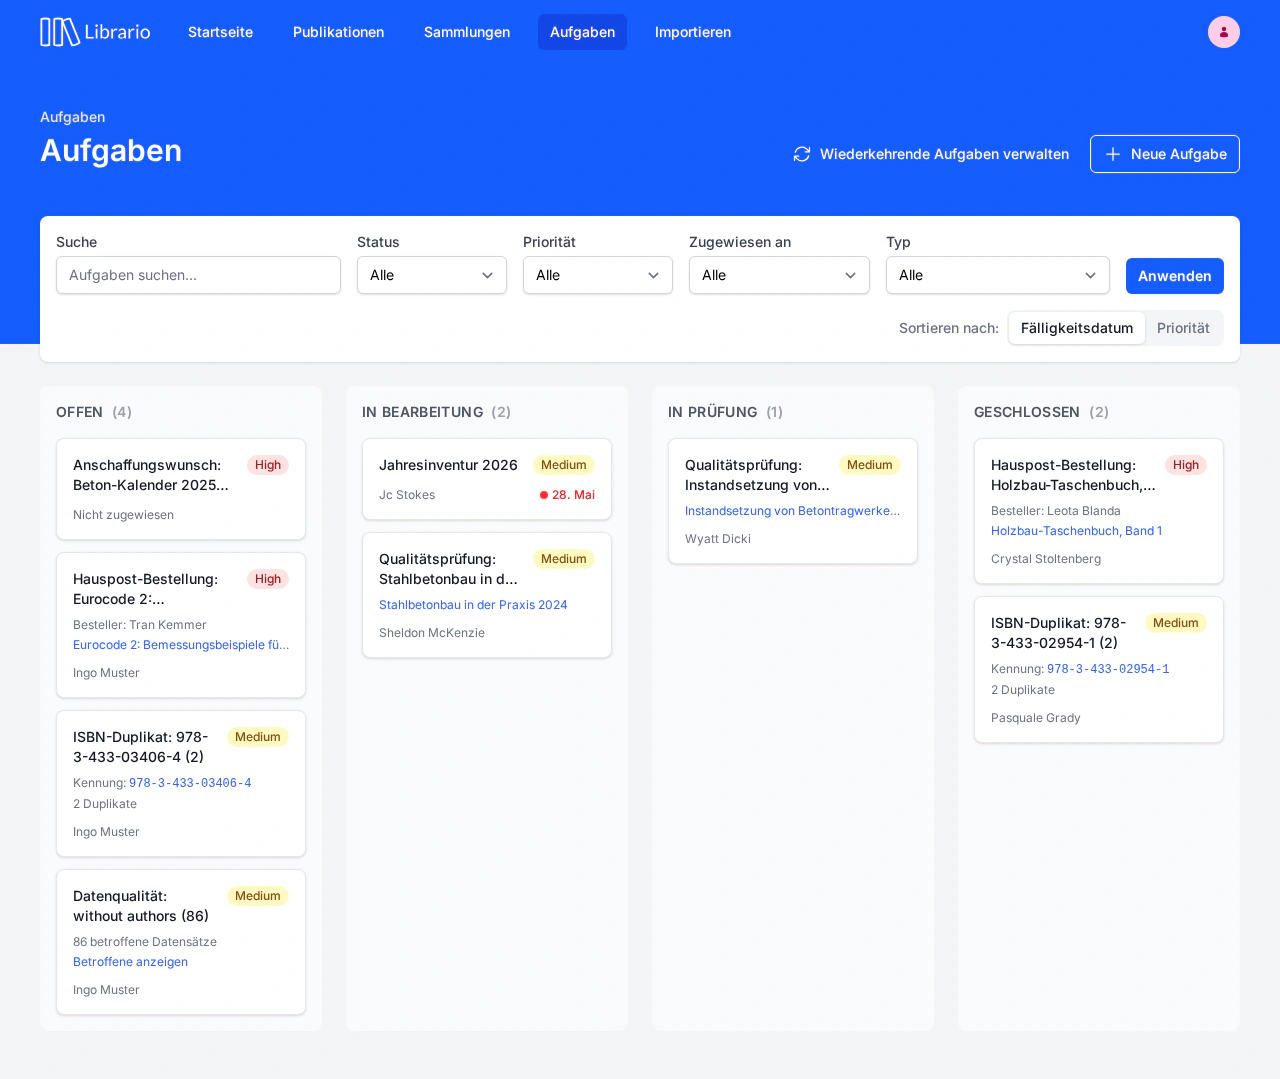Open the Publikationen nav item
Screen dimensions: 1280x1079
[338, 32]
